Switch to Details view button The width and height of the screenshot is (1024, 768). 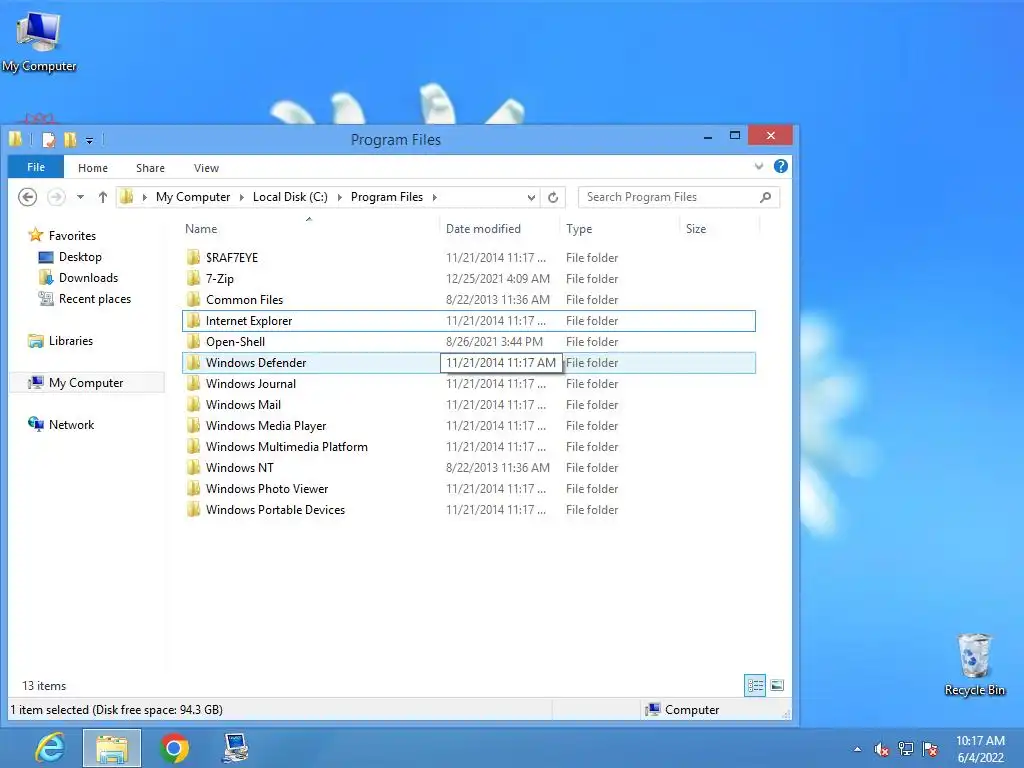tap(755, 685)
